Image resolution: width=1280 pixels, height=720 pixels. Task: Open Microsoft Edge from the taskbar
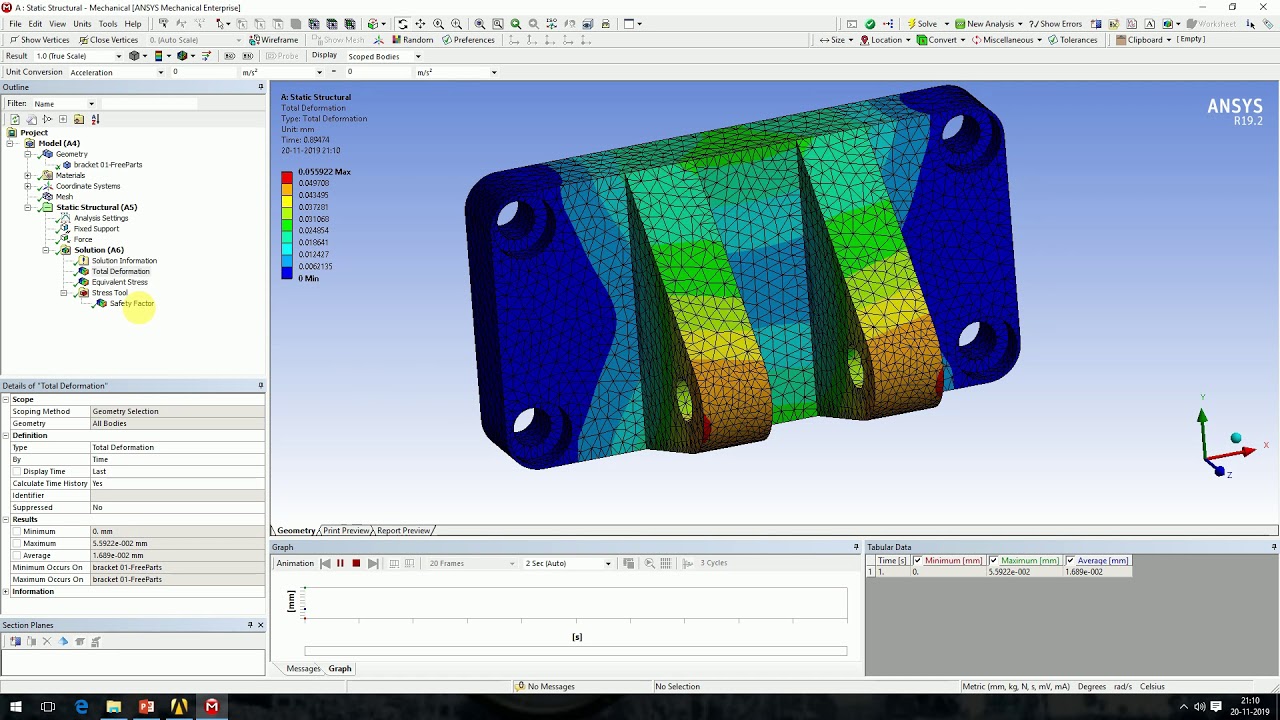pyautogui.click(x=81, y=707)
